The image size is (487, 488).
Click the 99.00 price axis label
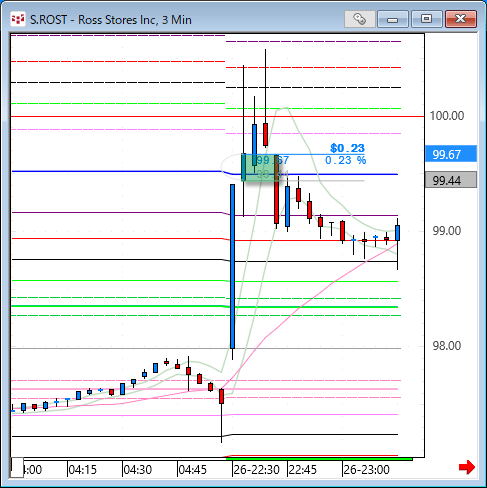(446, 231)
